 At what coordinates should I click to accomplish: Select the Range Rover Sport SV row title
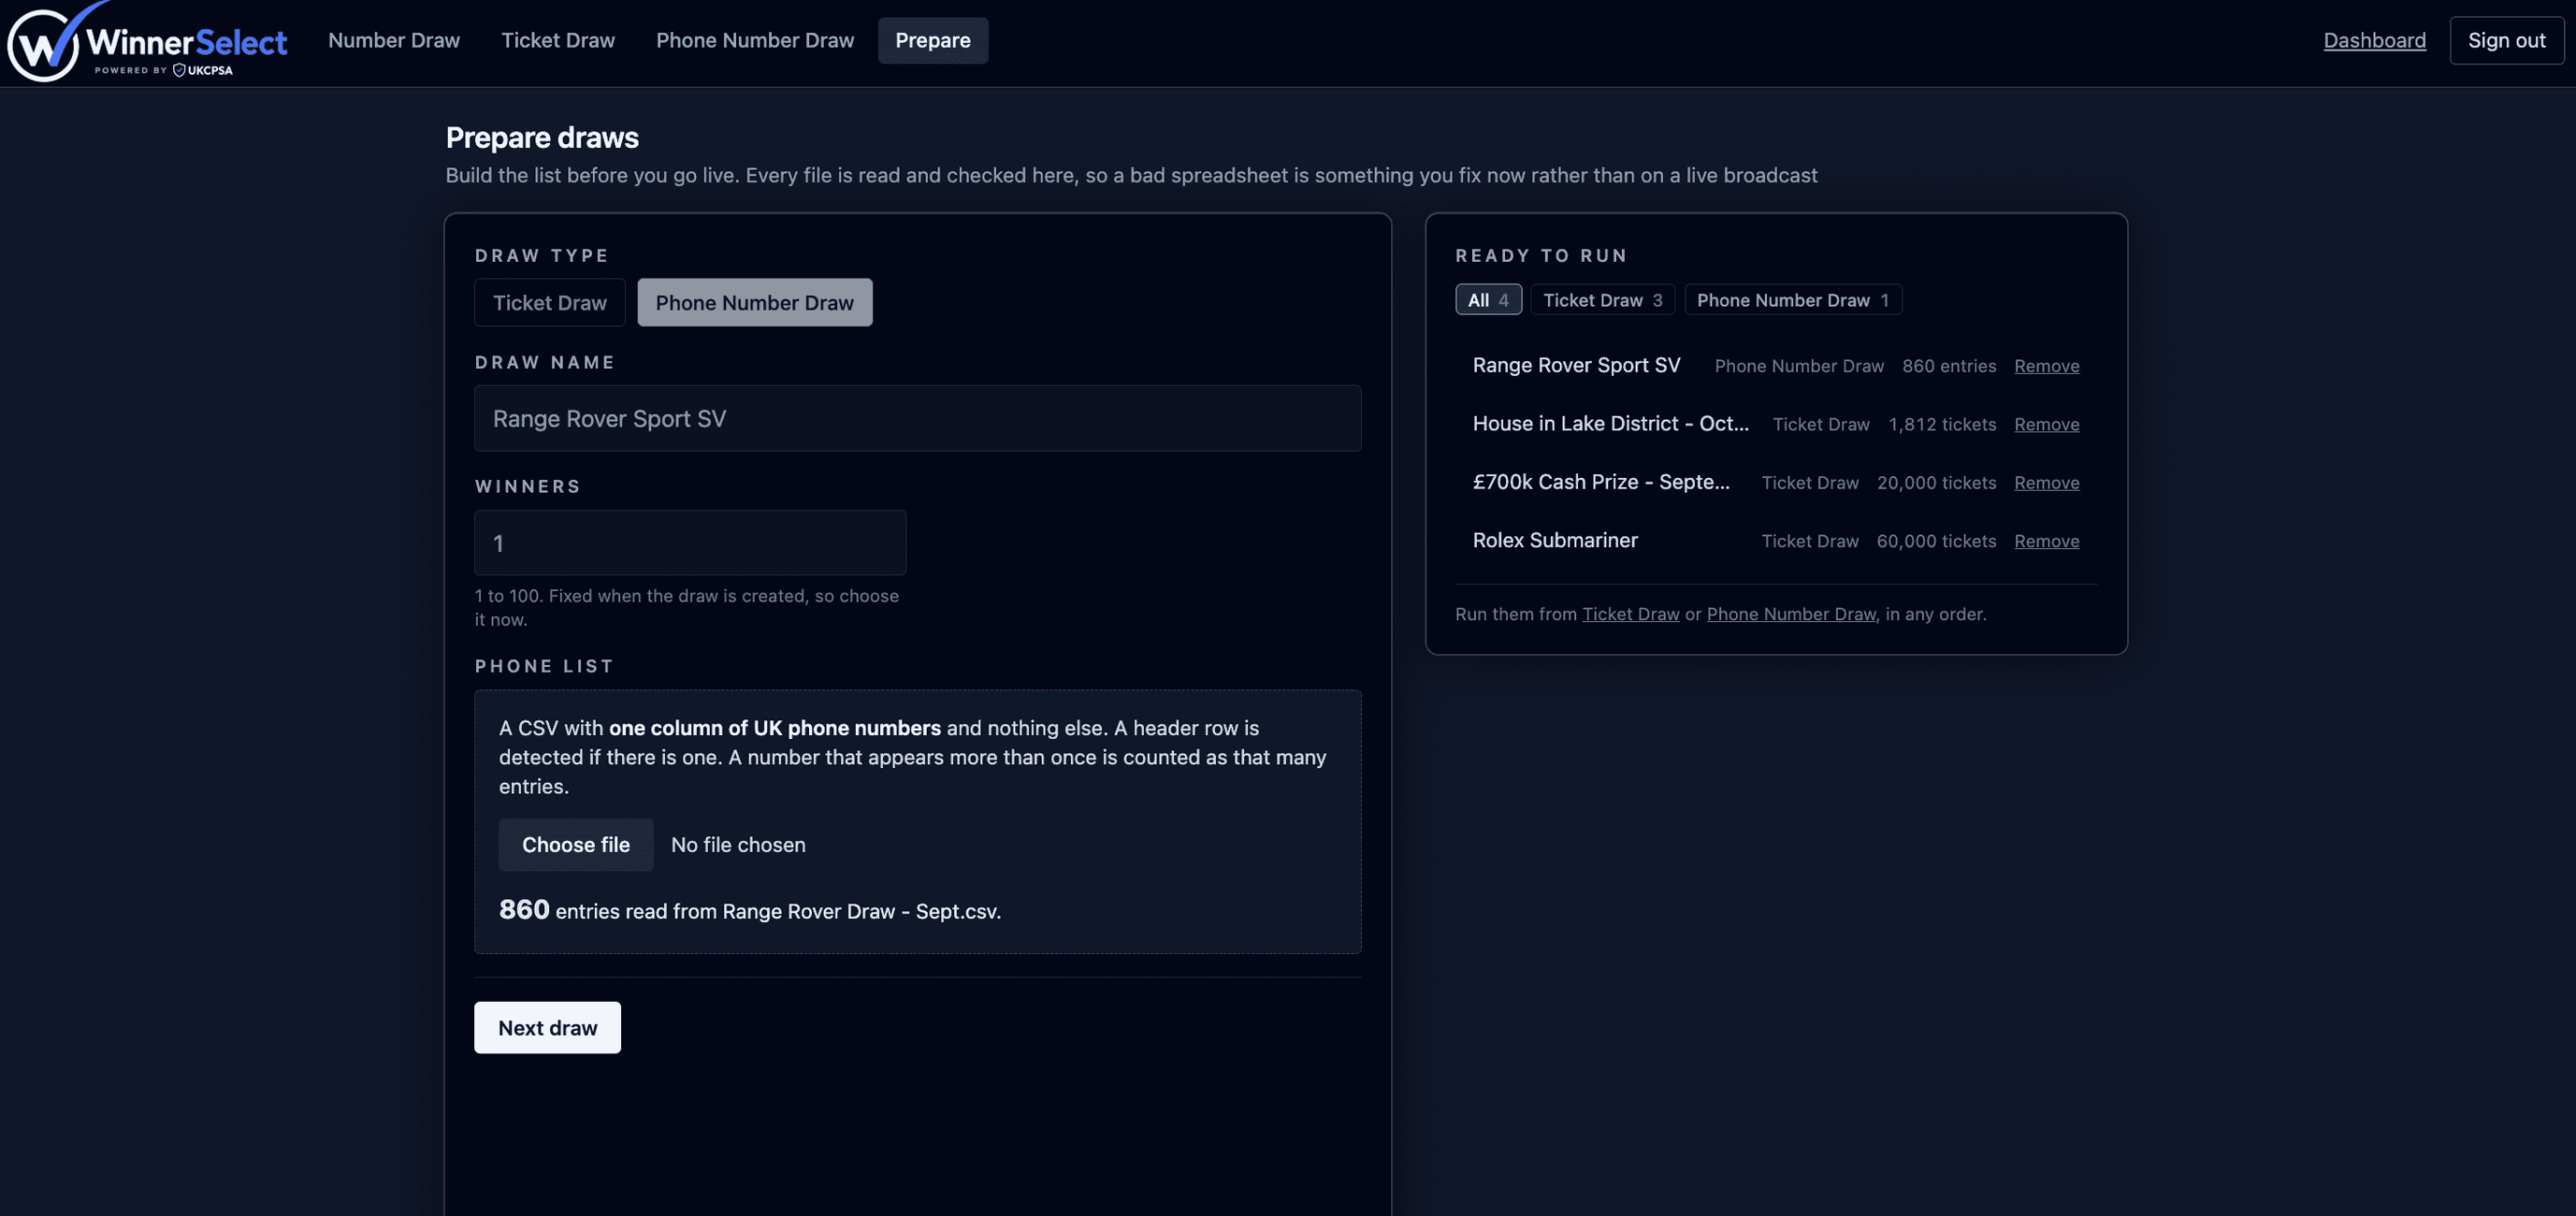pos(1576,365)
